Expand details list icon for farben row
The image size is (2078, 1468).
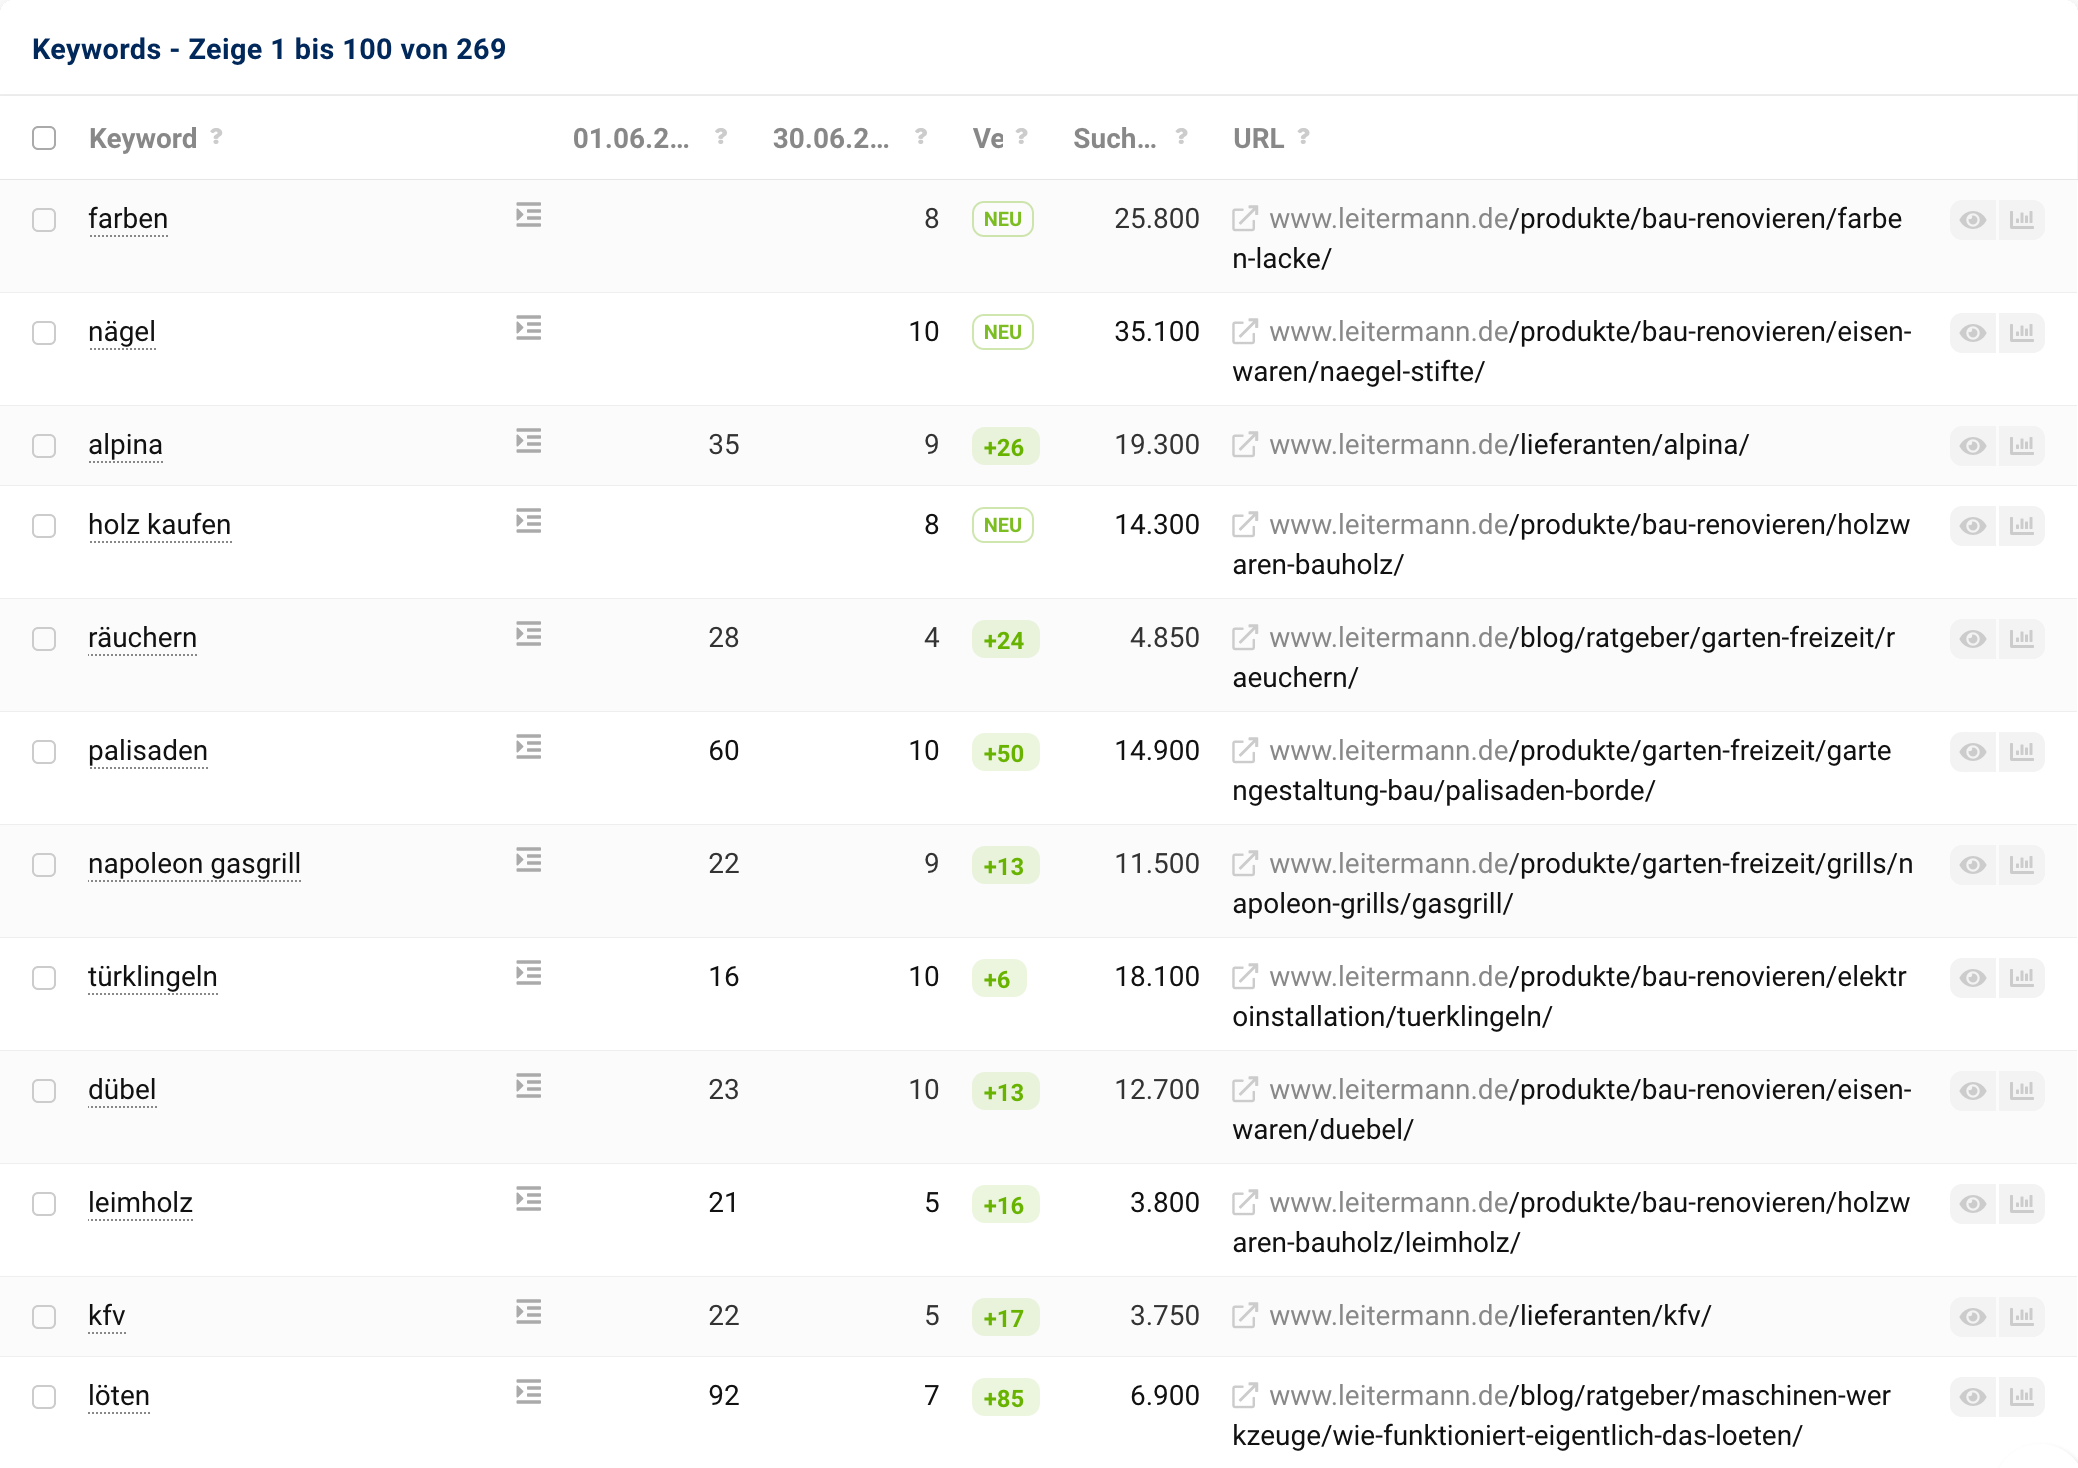528,215
